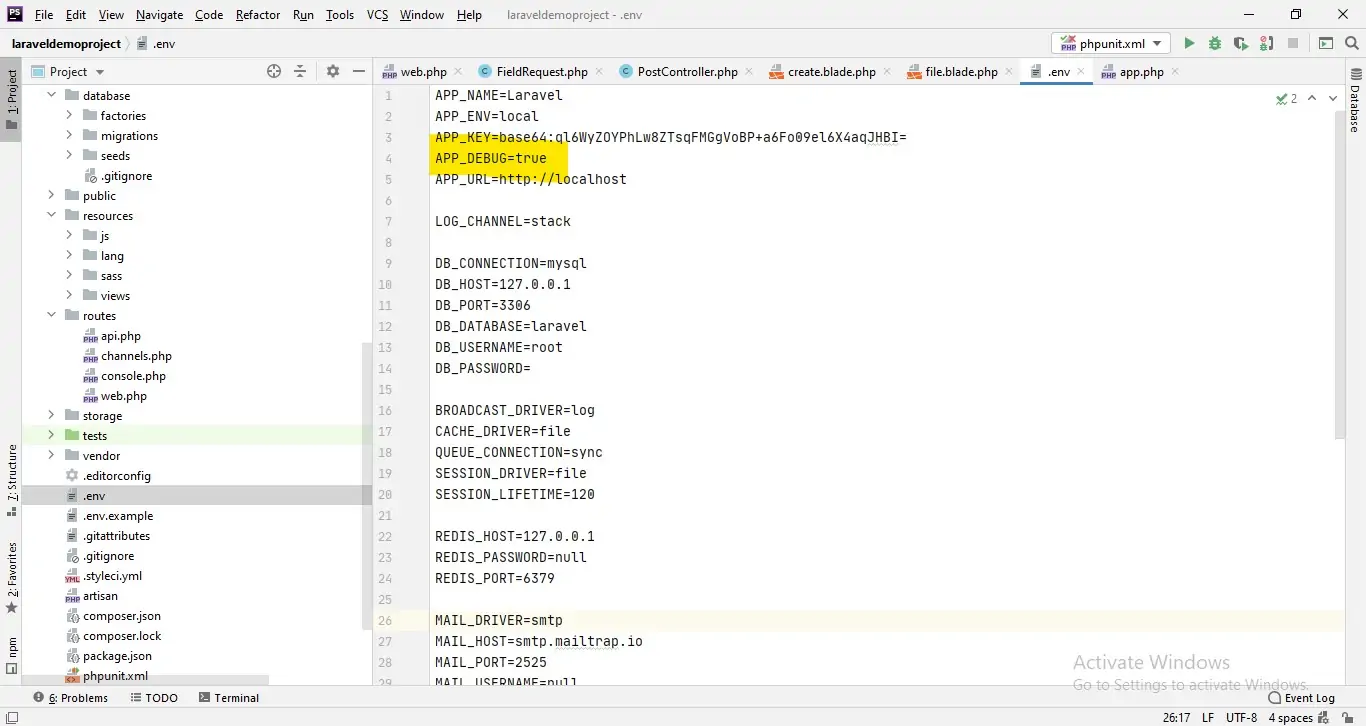Select the artisan file
This screenshot has width=1366, height=726.
100,596
